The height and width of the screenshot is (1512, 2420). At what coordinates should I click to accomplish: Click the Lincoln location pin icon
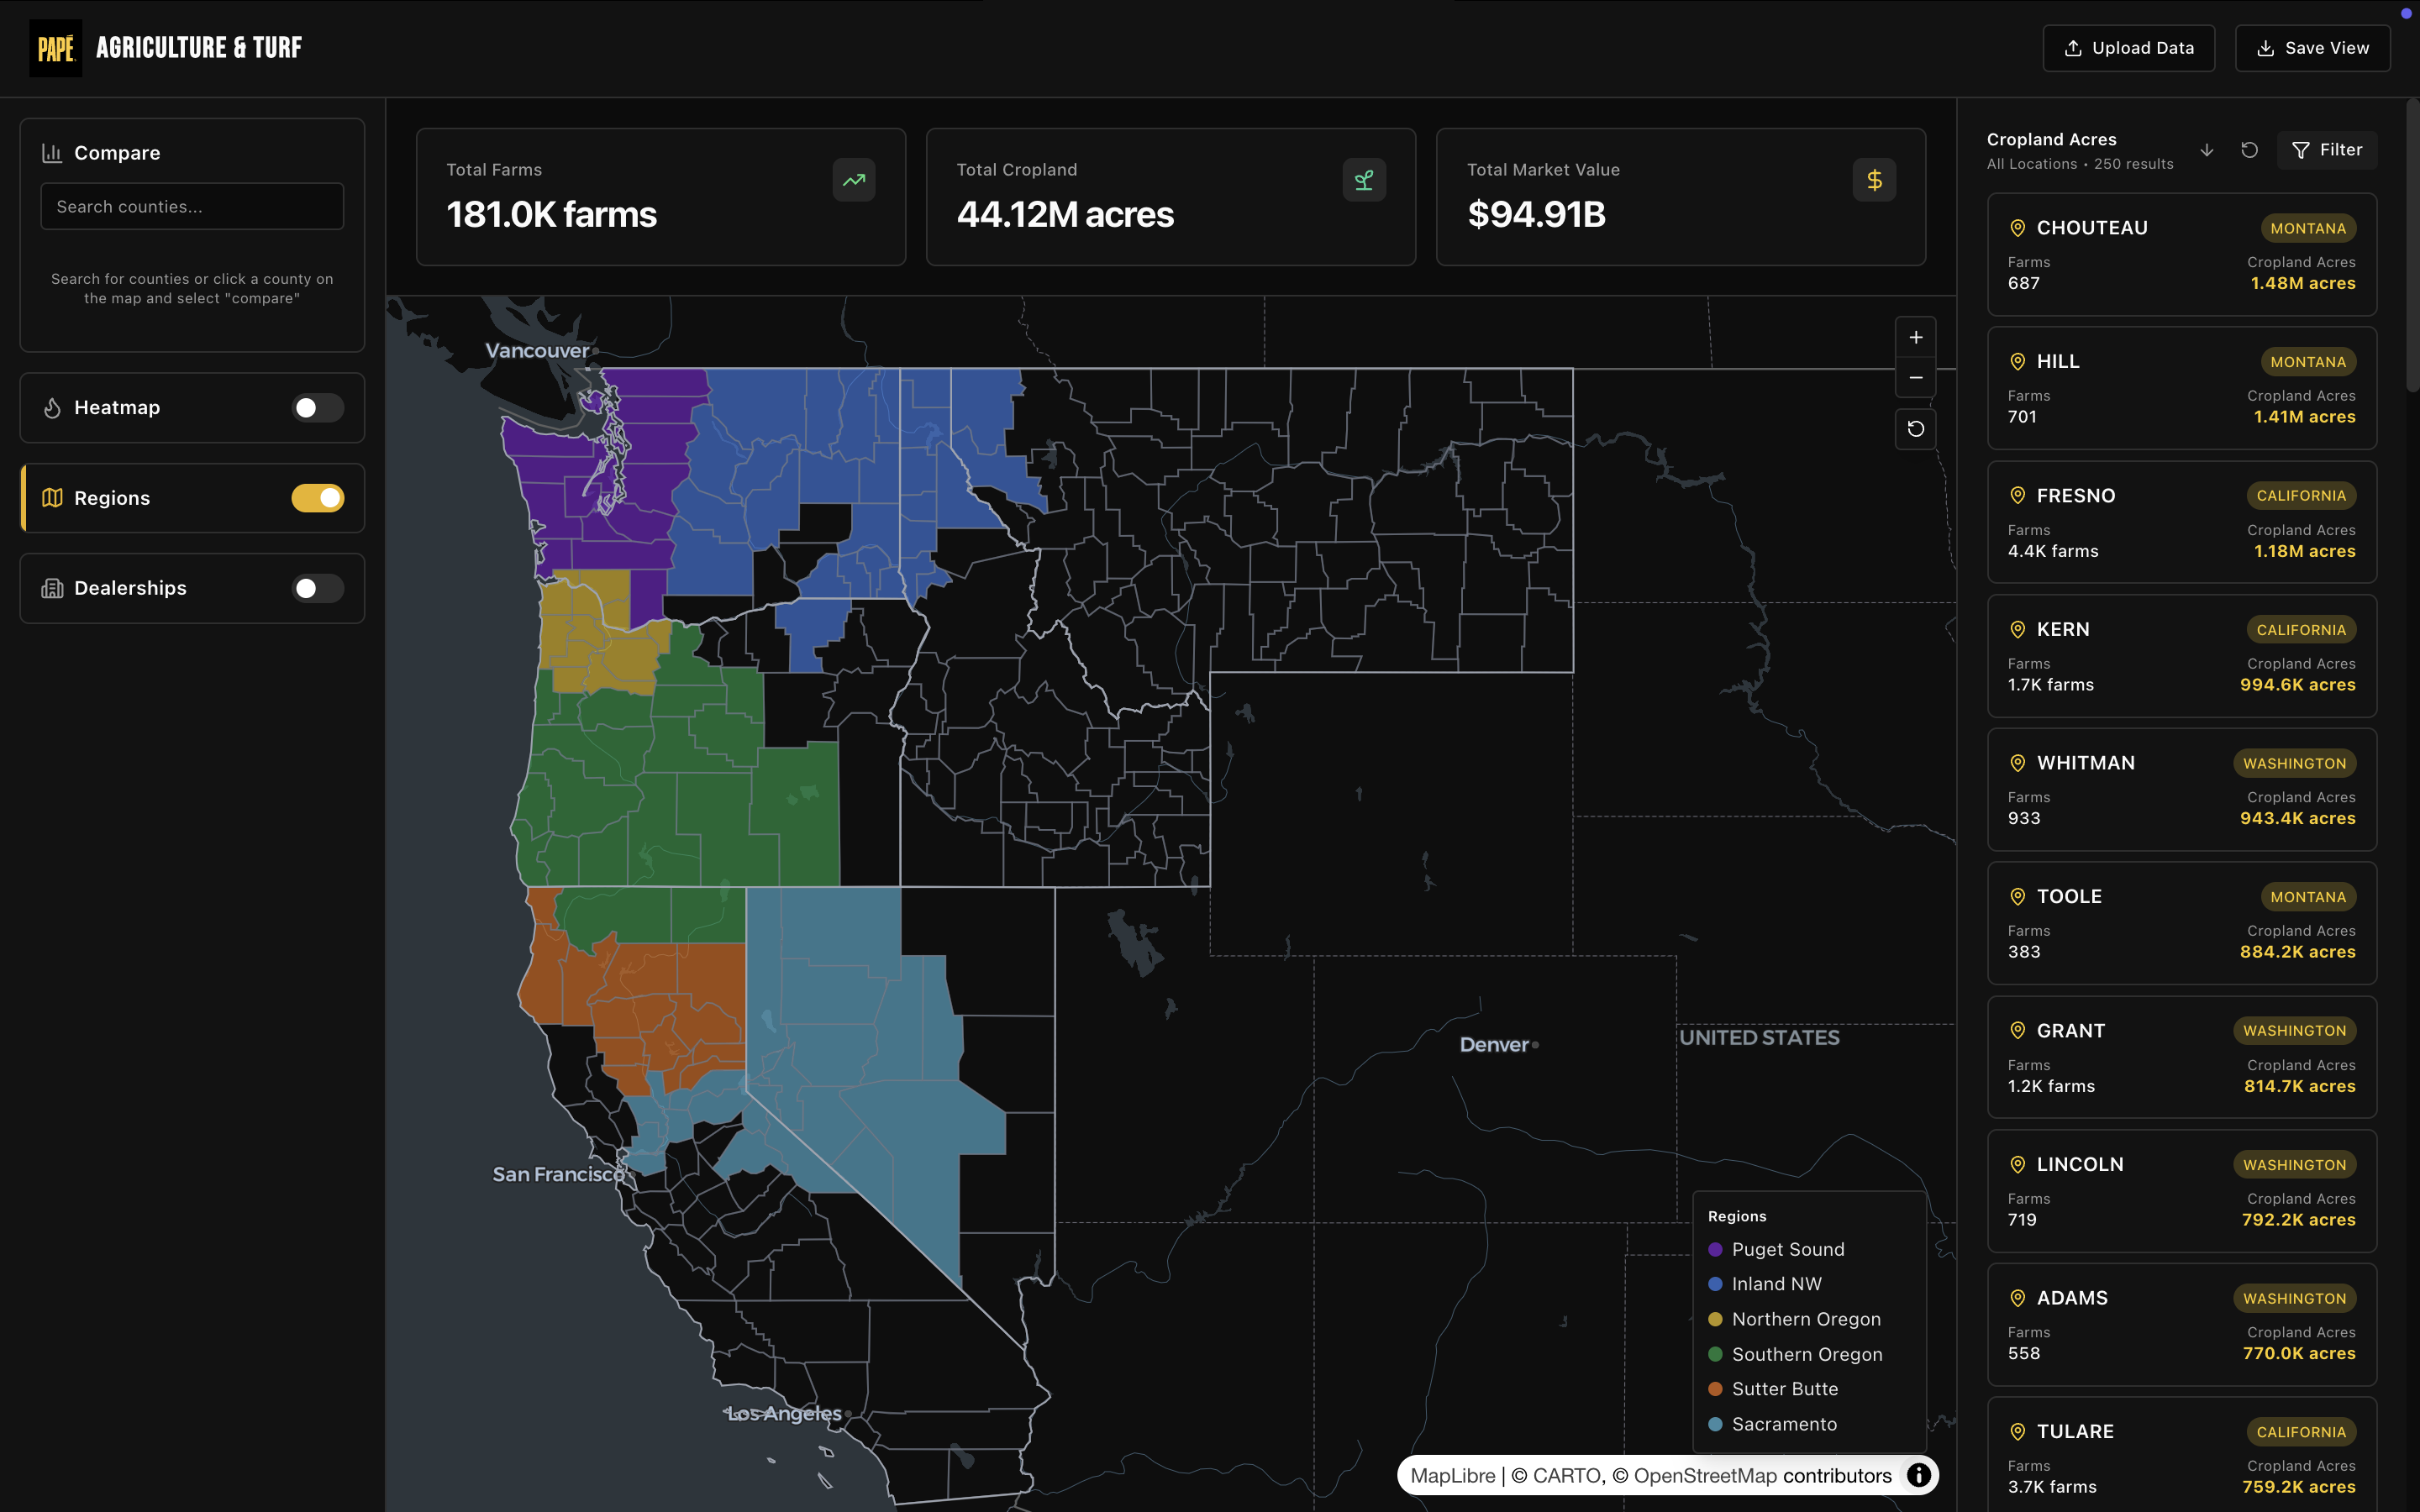(2017, 1165)
